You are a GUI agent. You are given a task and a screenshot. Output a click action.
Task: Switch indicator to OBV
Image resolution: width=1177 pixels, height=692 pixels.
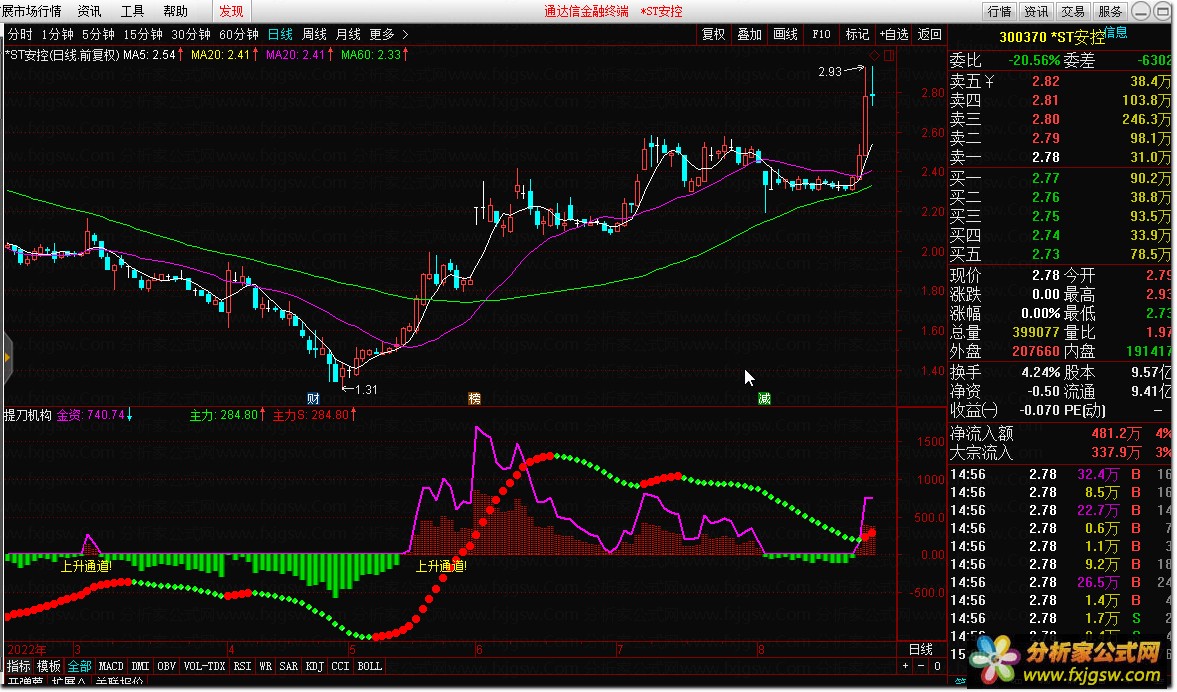tap(167, 666)
